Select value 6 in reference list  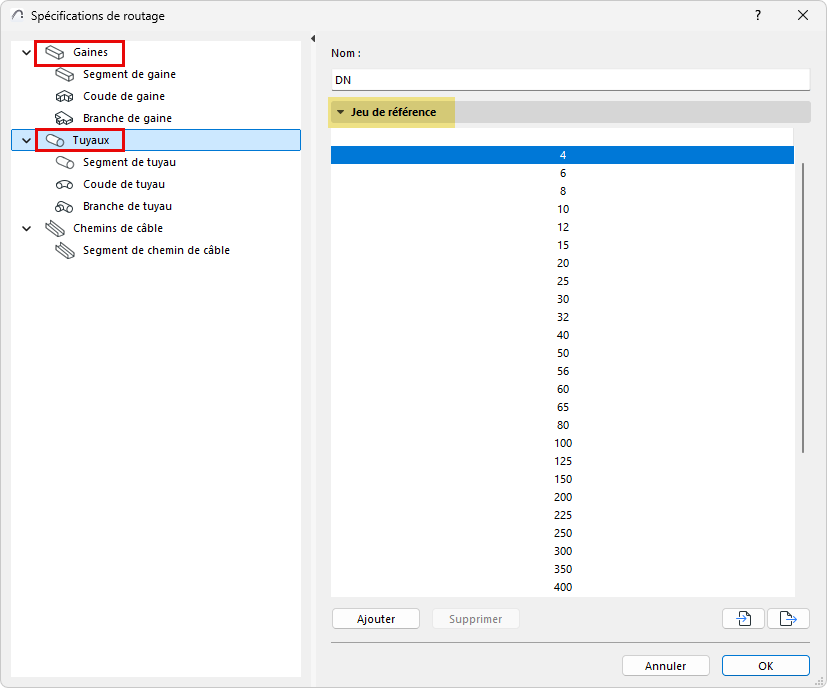click(562, 173)
